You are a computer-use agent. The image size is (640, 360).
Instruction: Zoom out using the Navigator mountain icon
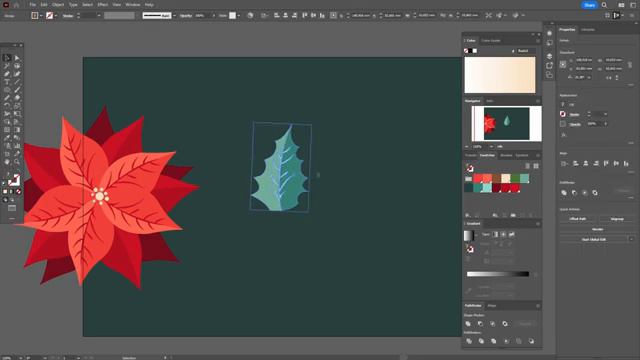coord(467,147)
